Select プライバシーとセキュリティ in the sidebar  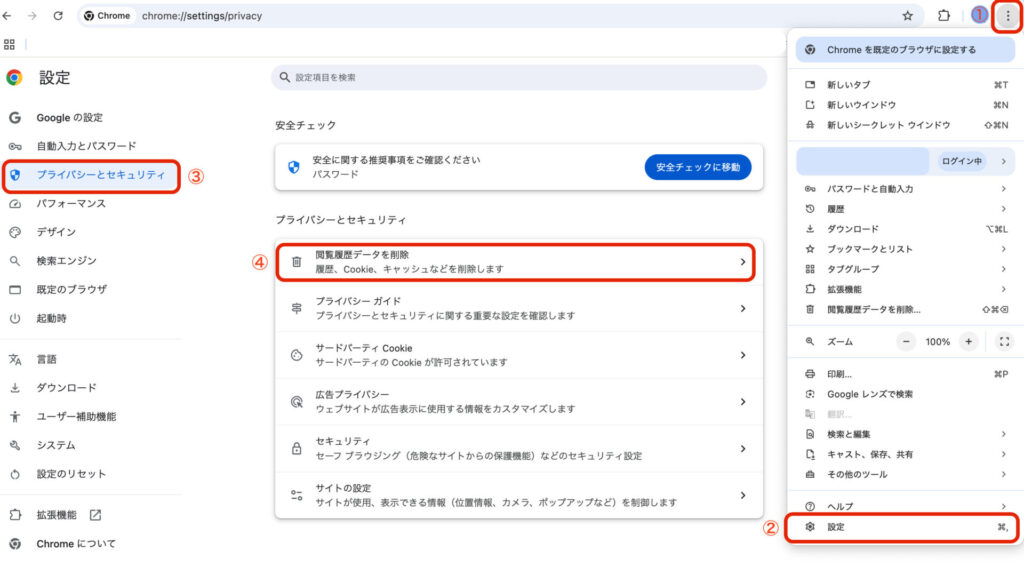(91, 175)
